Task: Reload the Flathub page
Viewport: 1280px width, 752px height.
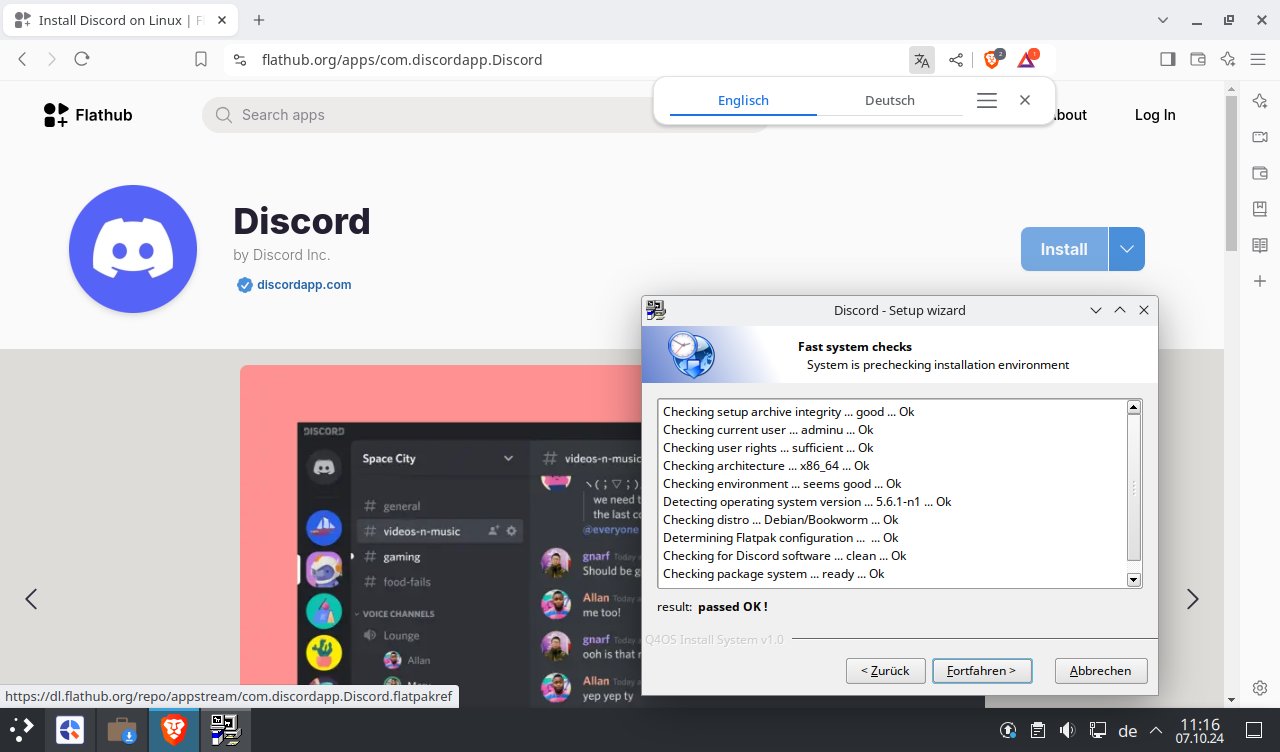Action: [x=82, y=59]
